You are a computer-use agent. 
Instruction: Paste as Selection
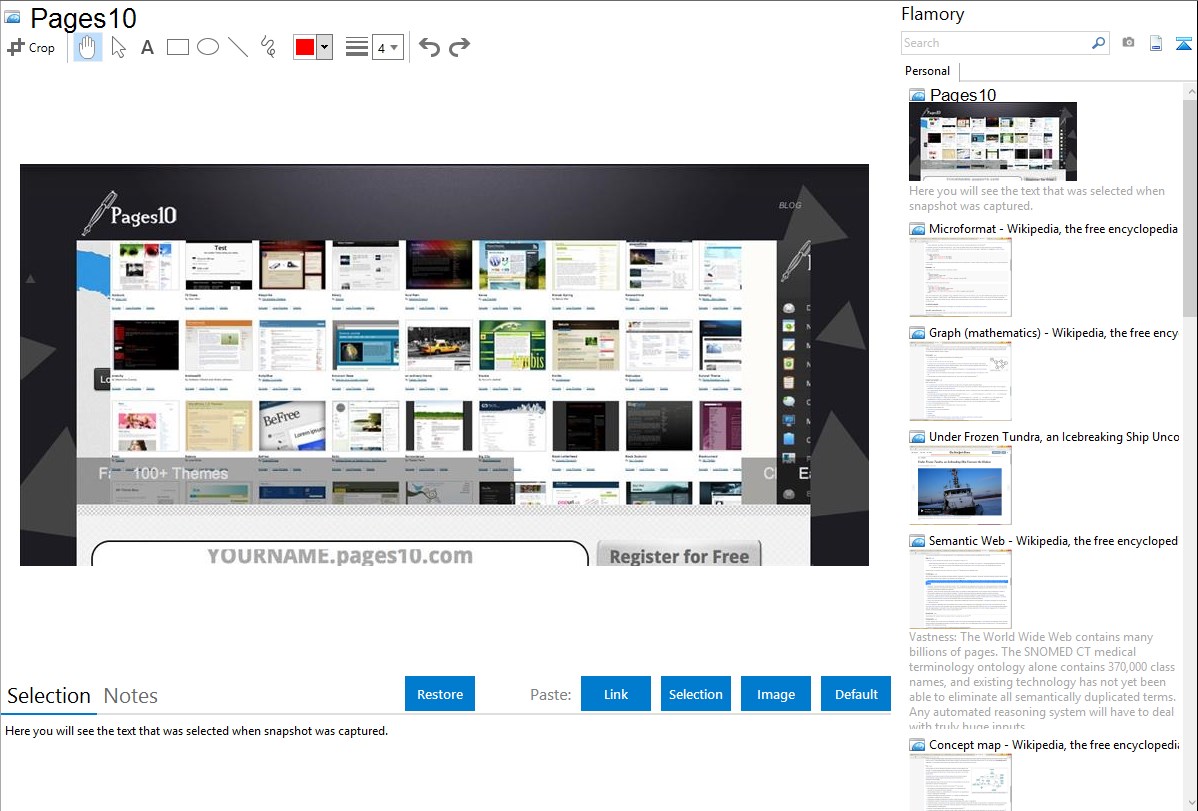point(695,694)
